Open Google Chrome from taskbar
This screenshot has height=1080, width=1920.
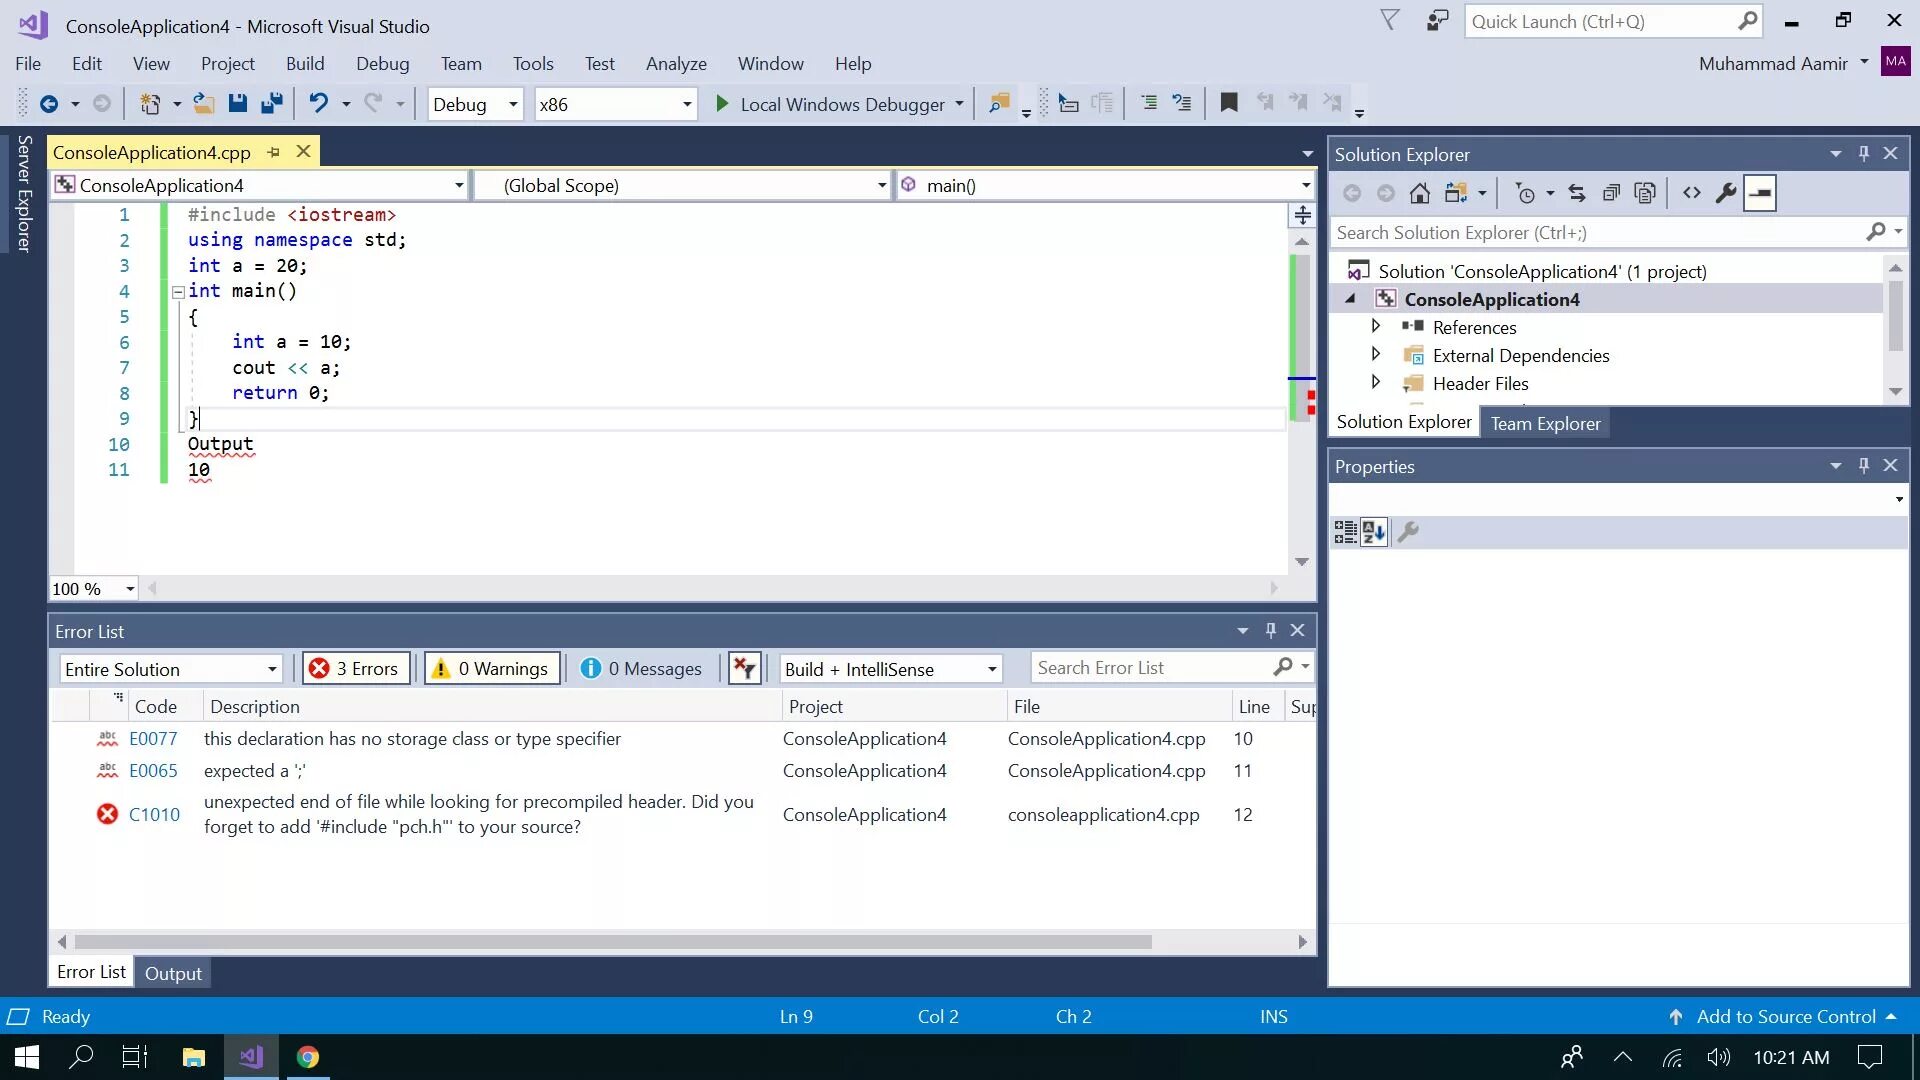308,1057
